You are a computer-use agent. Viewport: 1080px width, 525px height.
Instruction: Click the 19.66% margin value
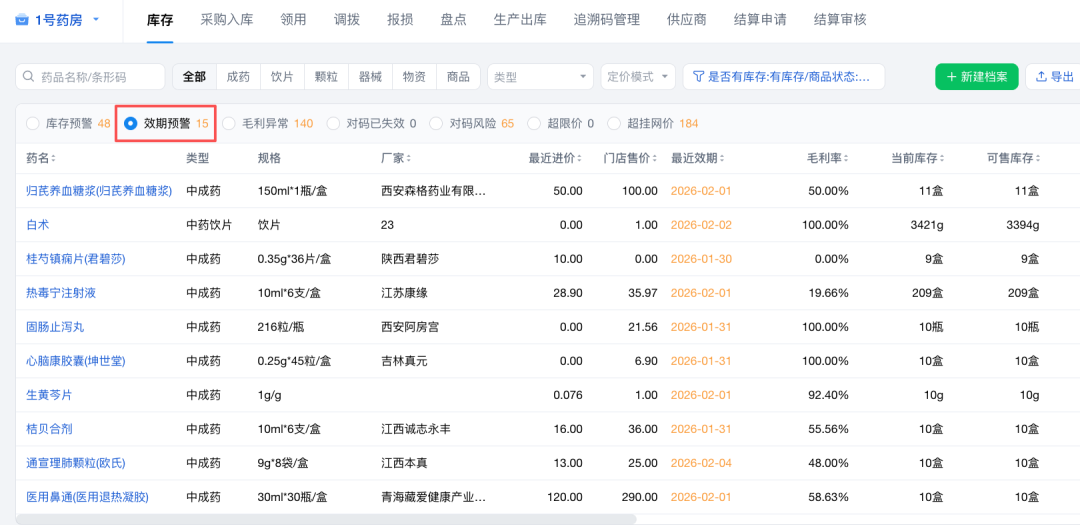point(827,293)
